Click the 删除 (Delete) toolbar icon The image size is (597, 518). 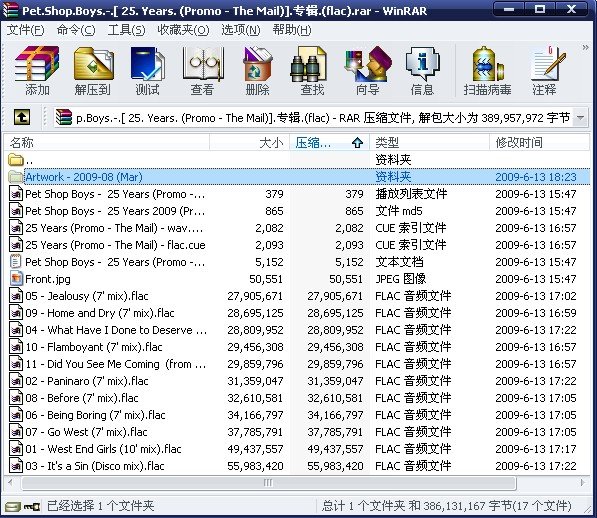[257, 71]
